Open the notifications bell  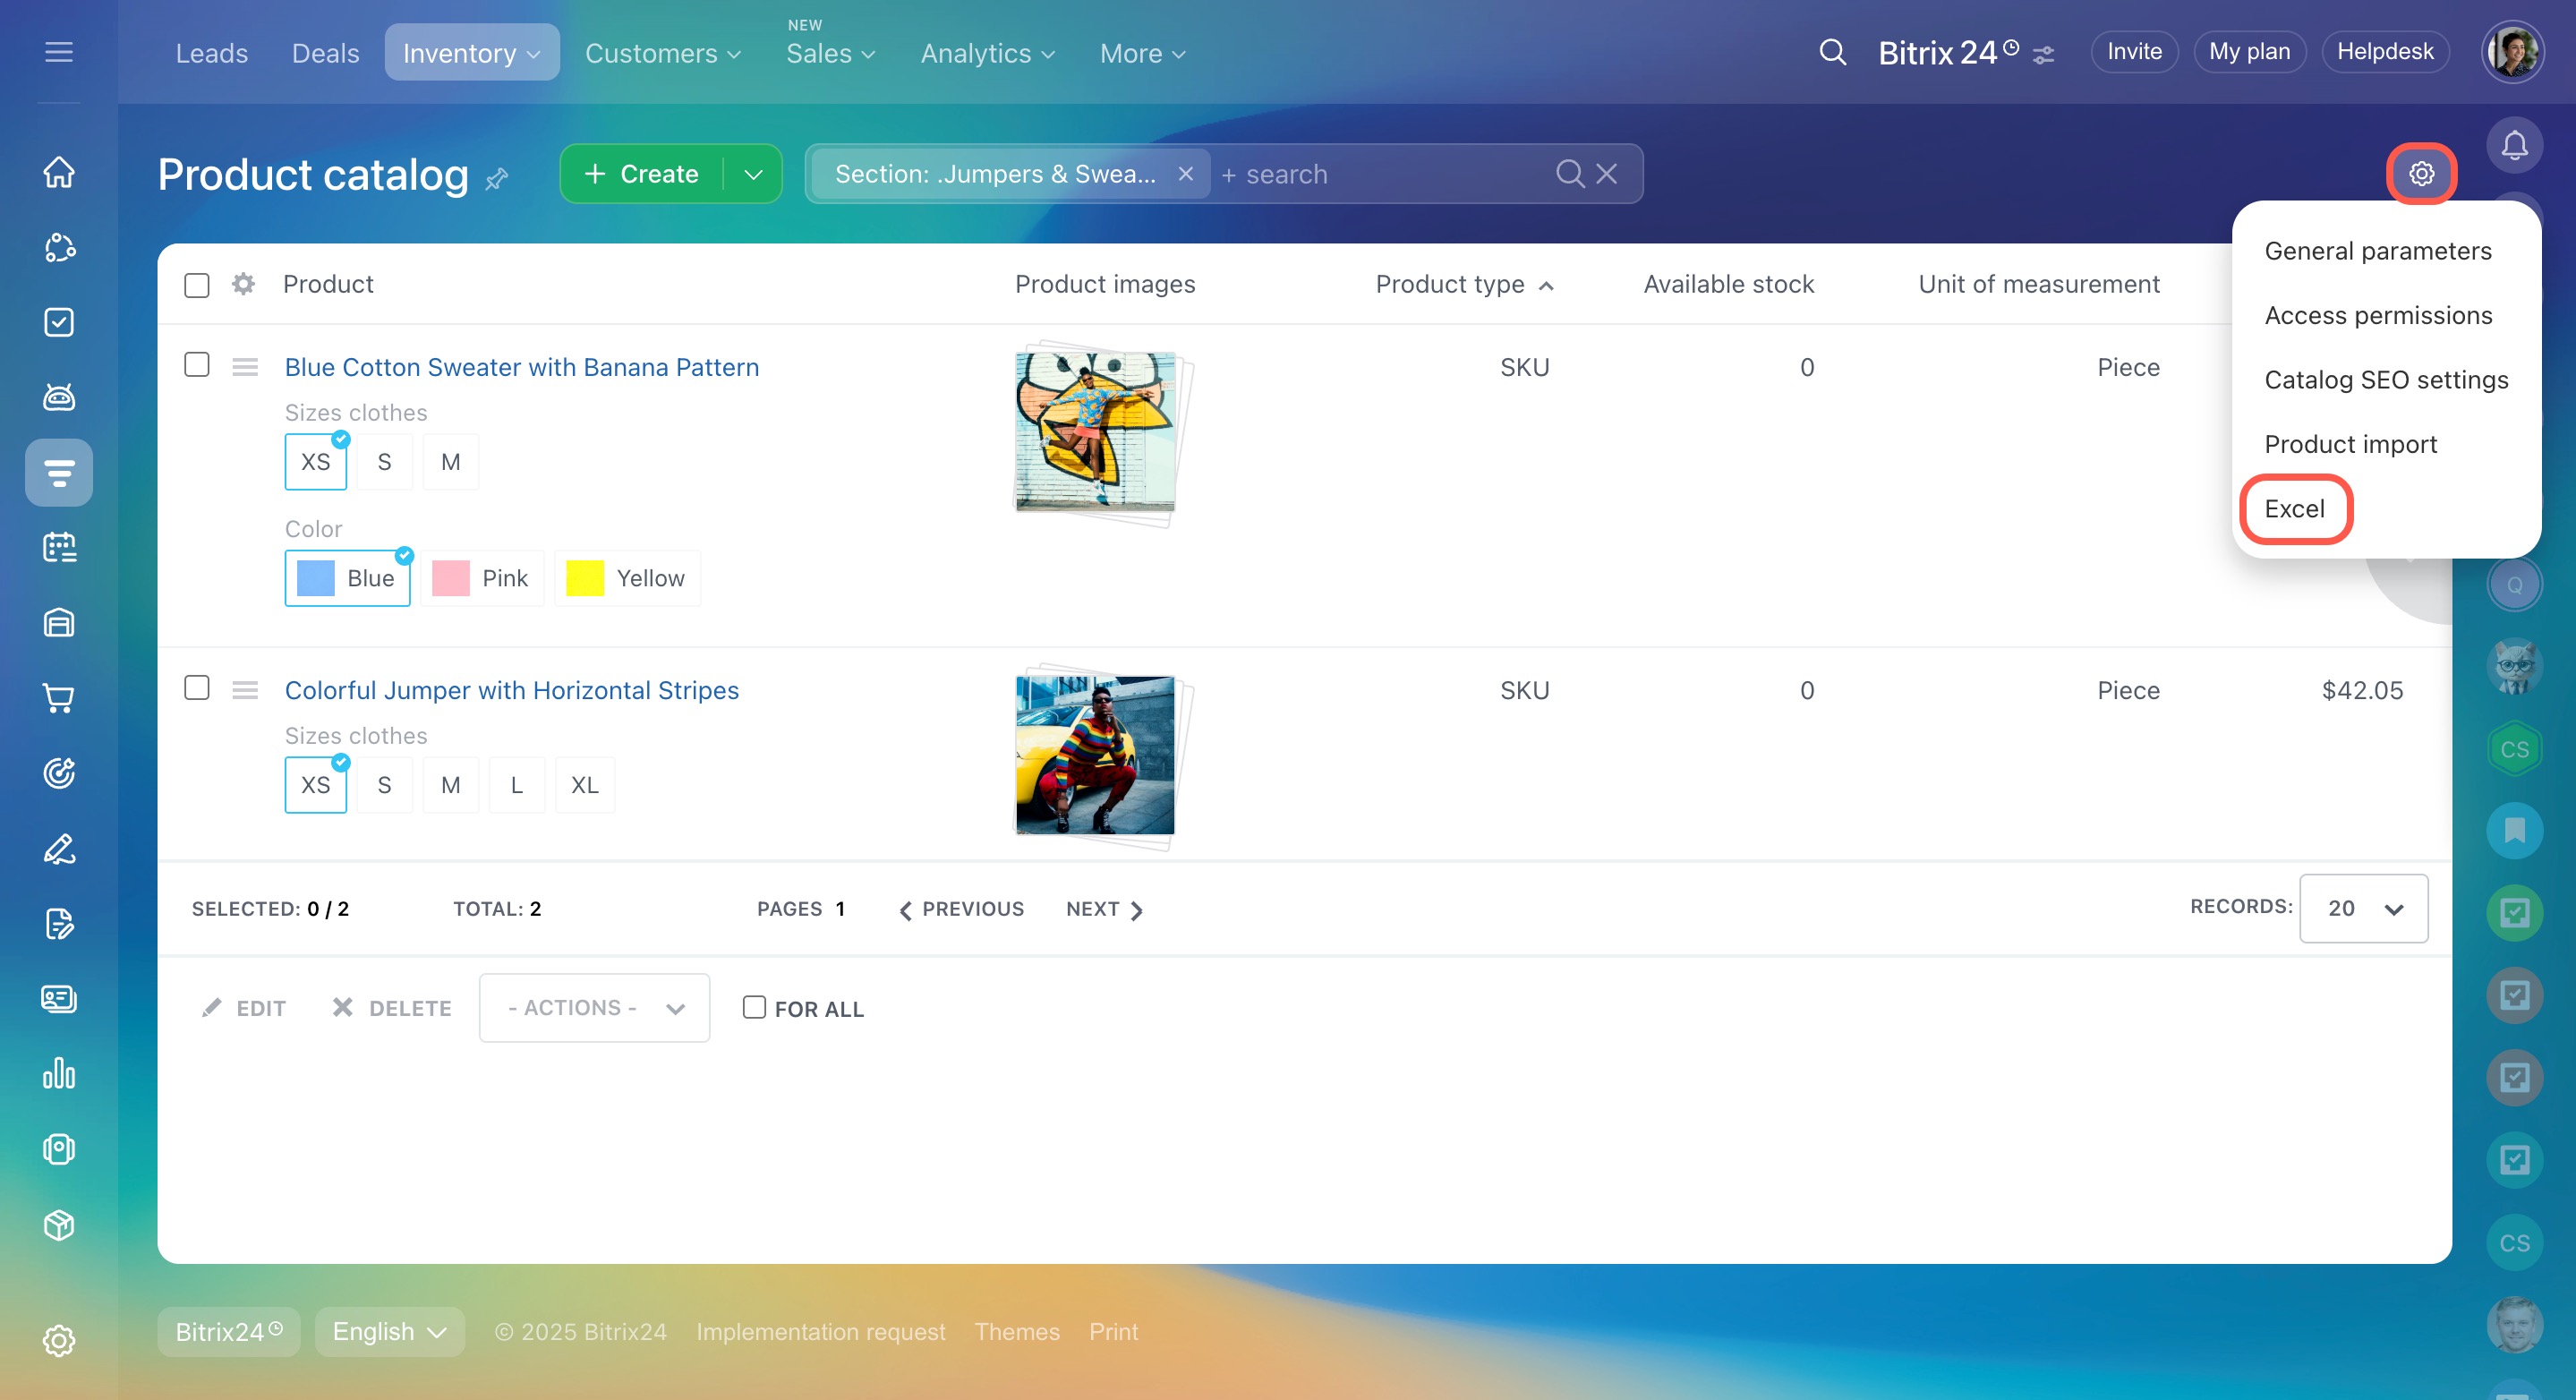coord(2514,146)
